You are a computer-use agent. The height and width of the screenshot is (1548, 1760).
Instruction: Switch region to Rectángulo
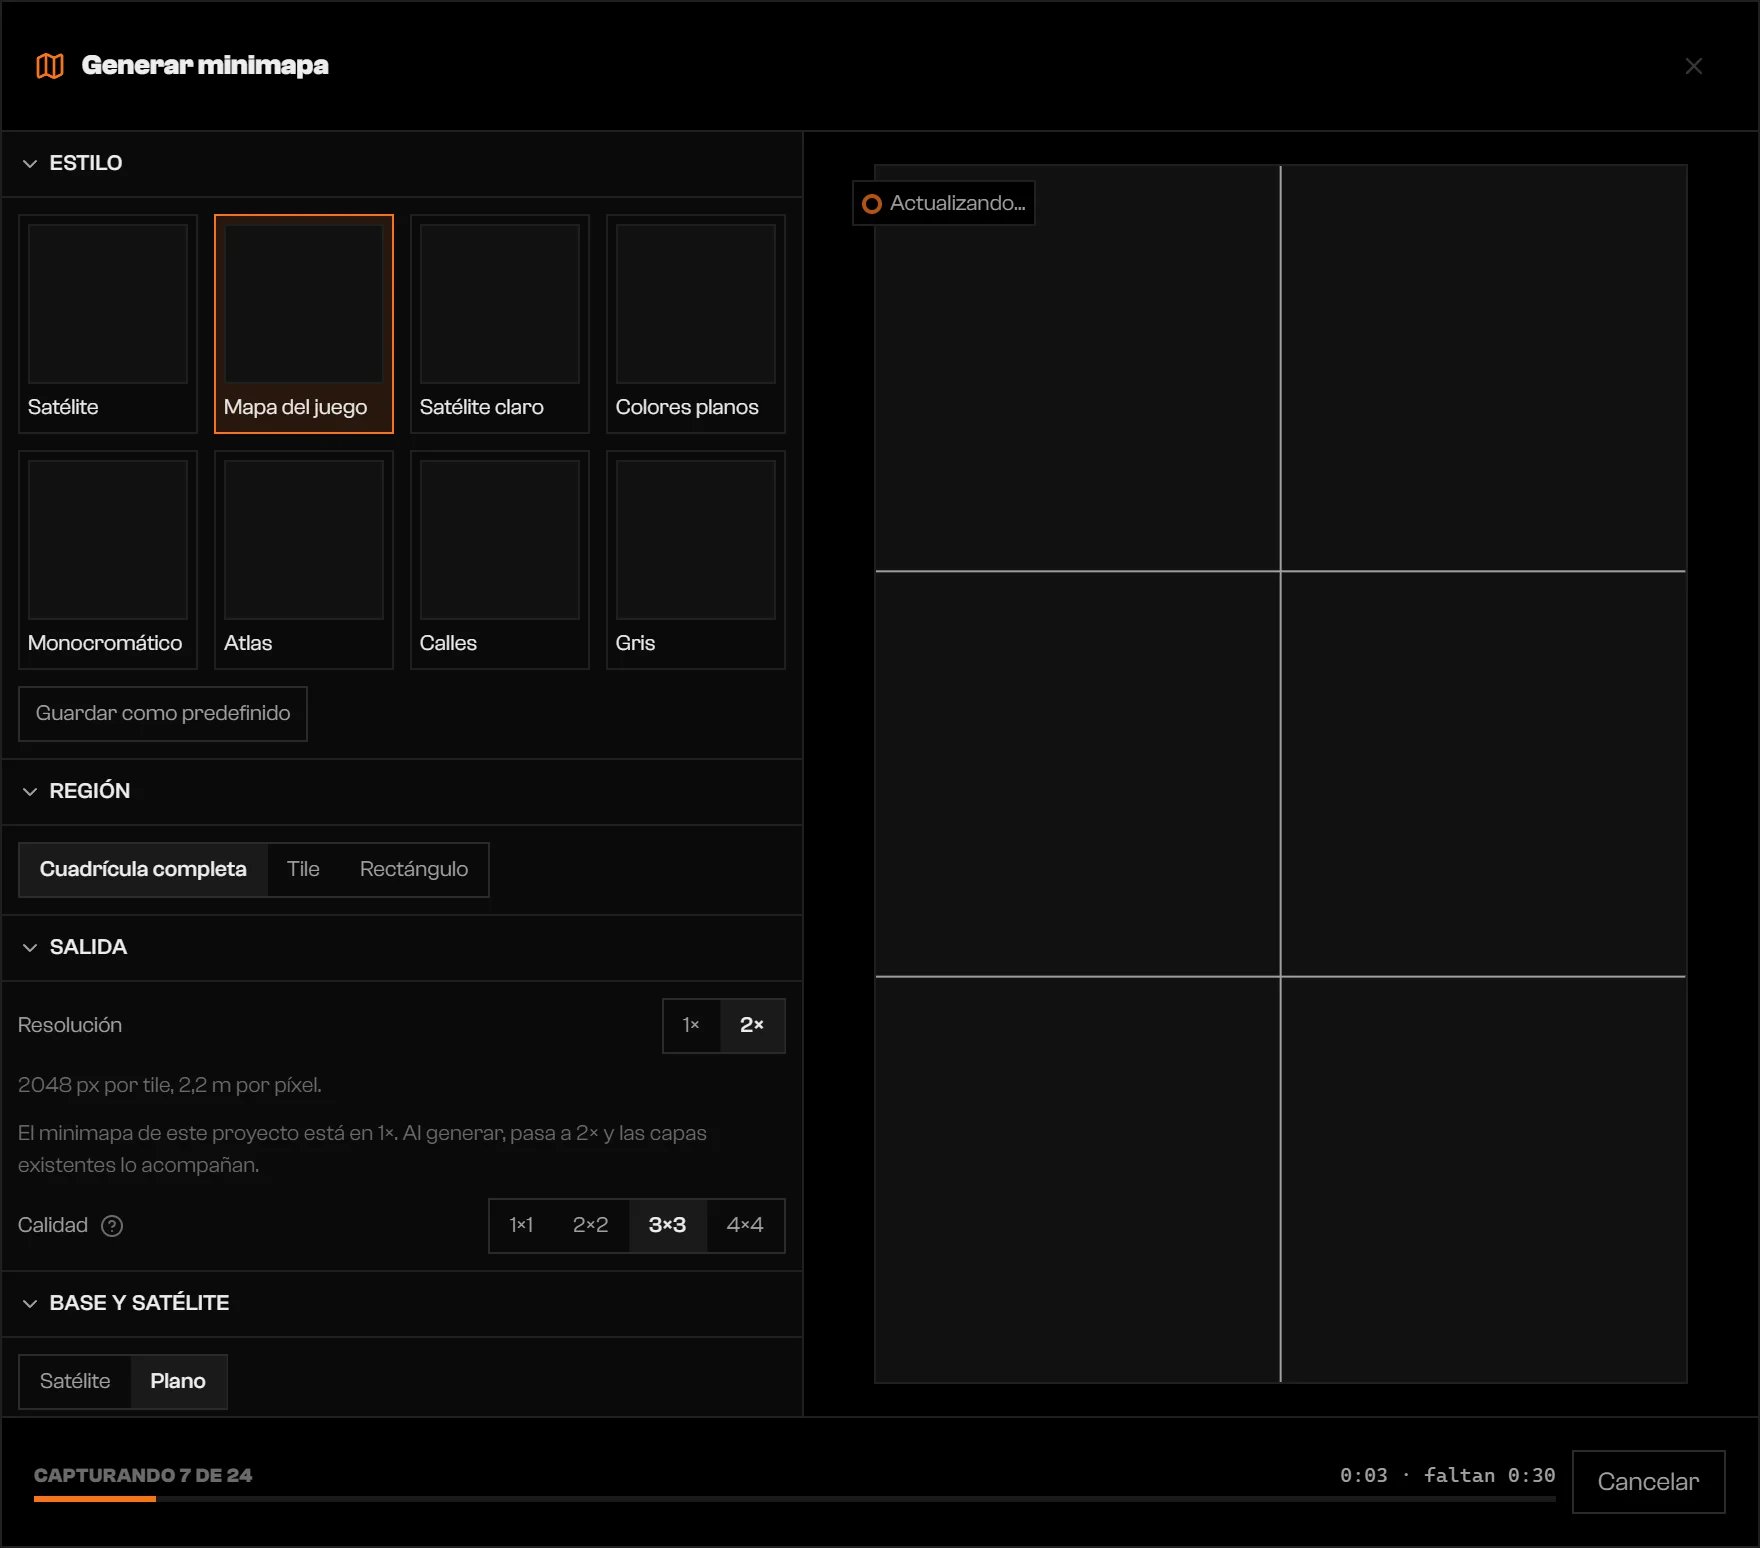click(x=414, y=870)
